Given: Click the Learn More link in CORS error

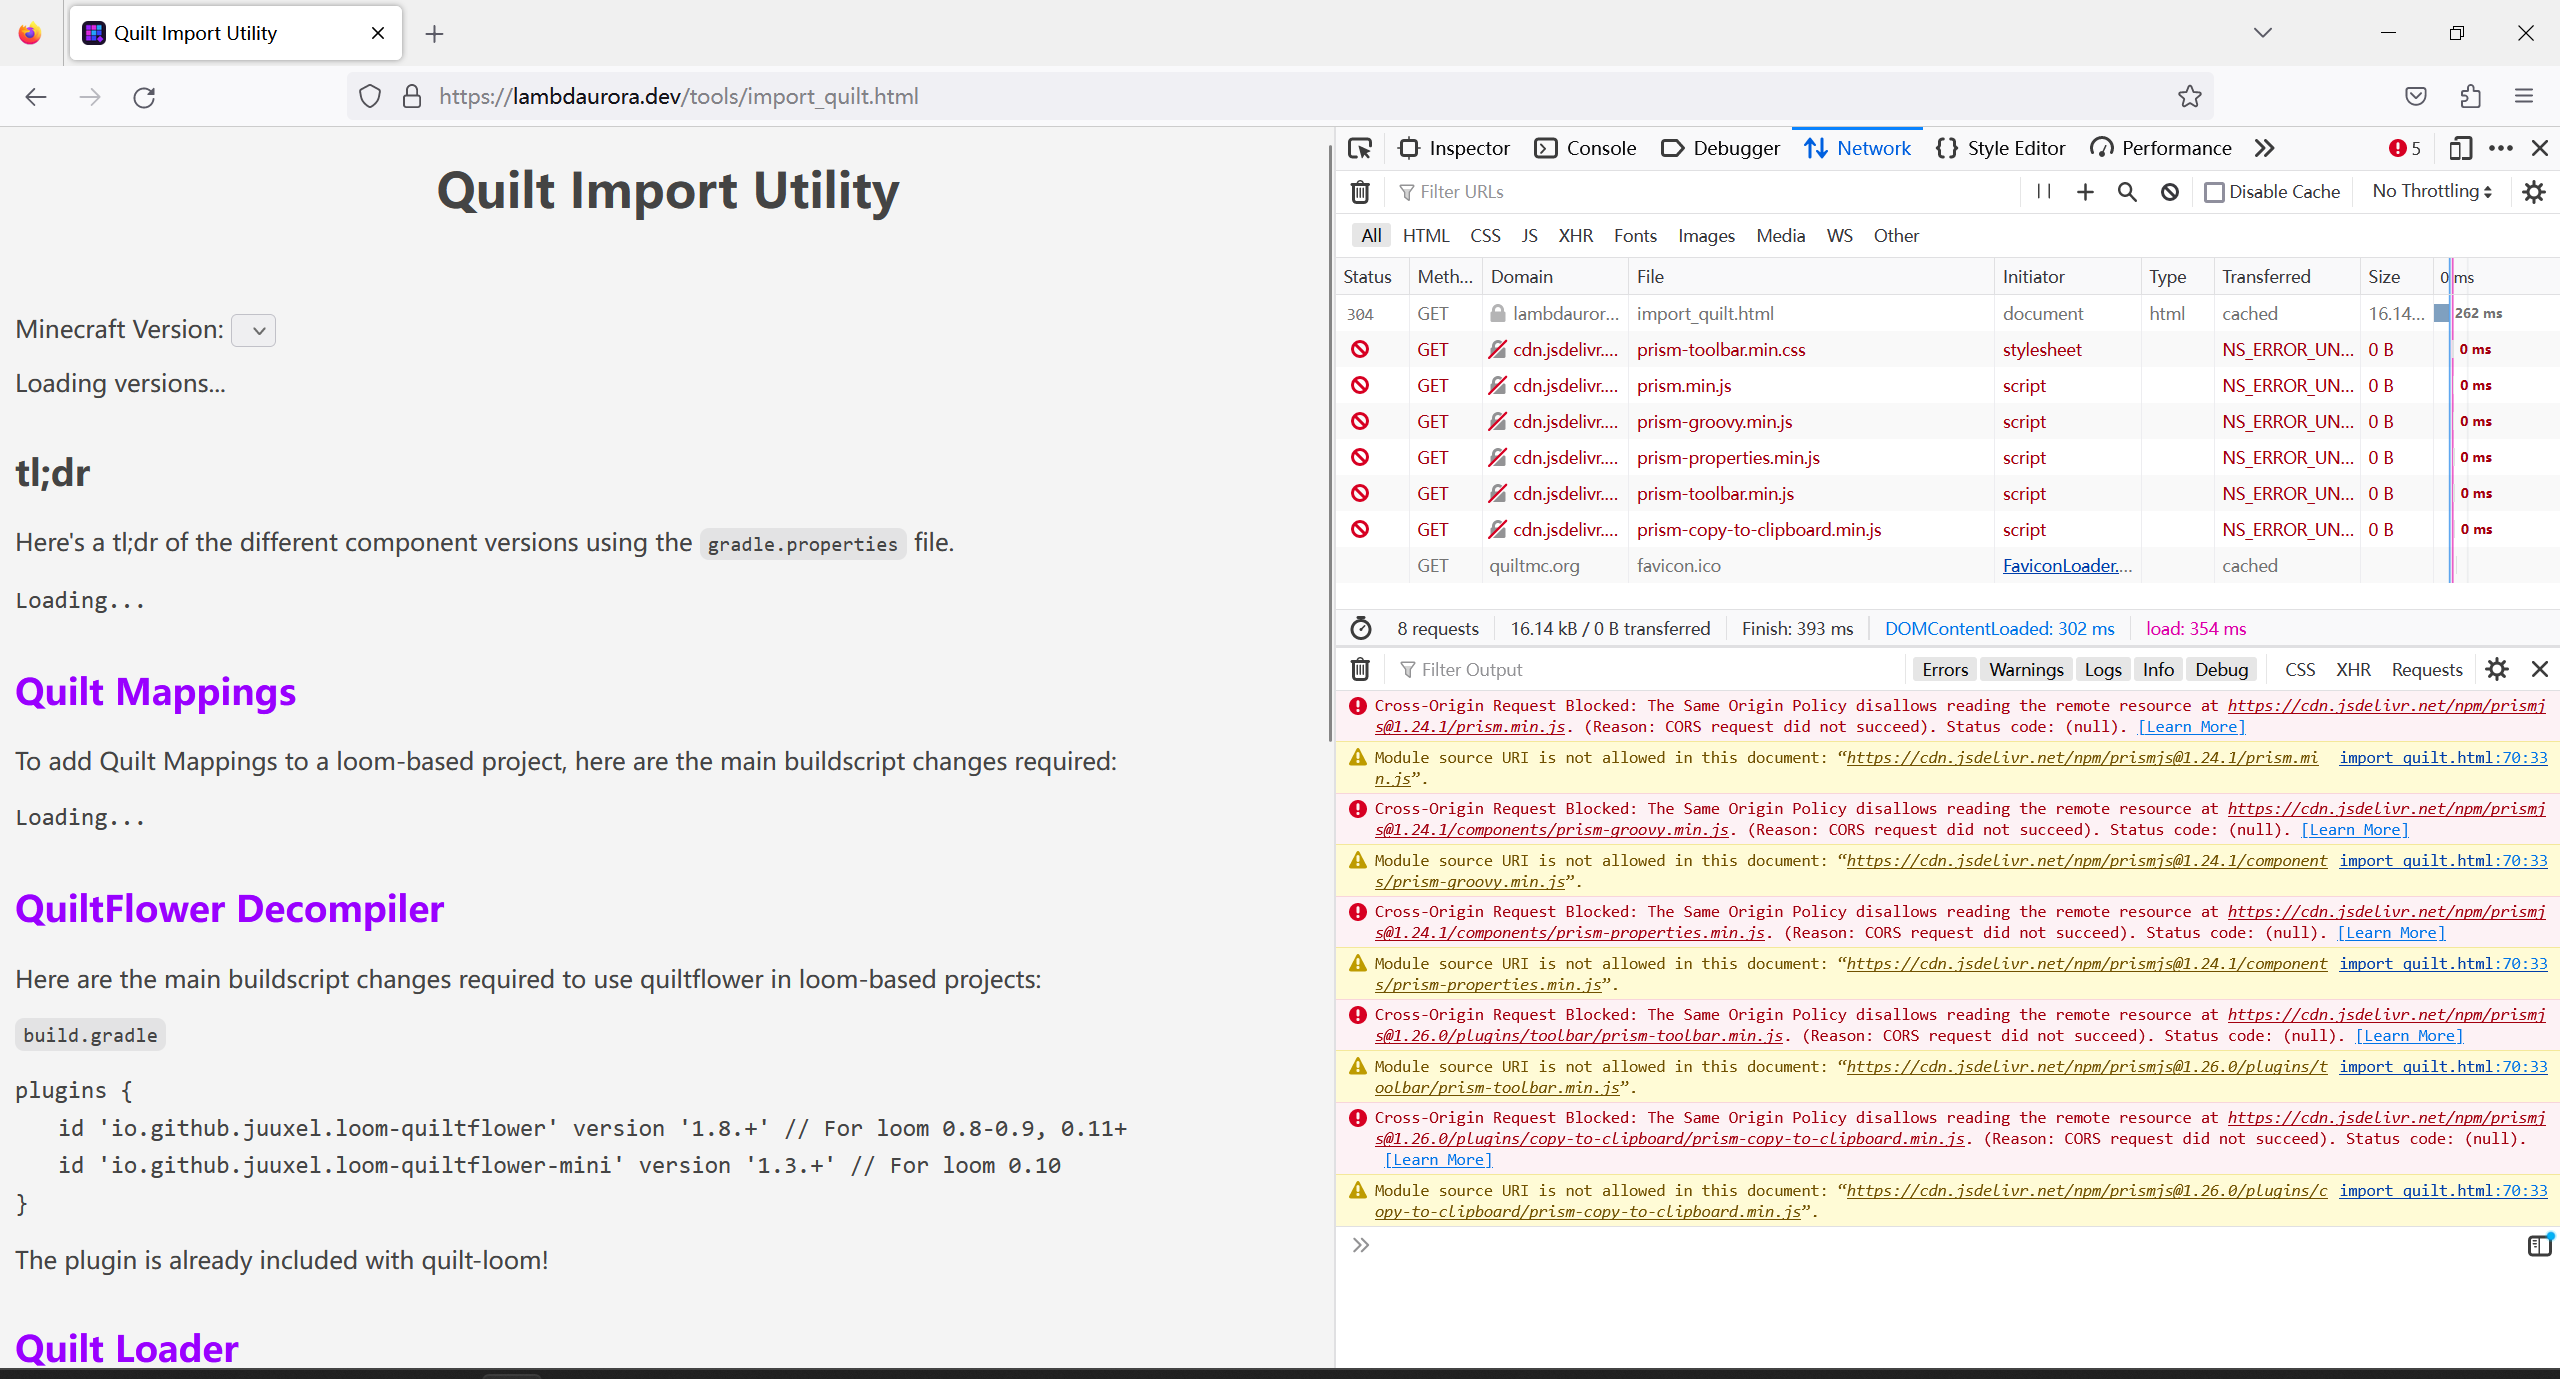Looking at the screenshot, I should click(2189, 727).
